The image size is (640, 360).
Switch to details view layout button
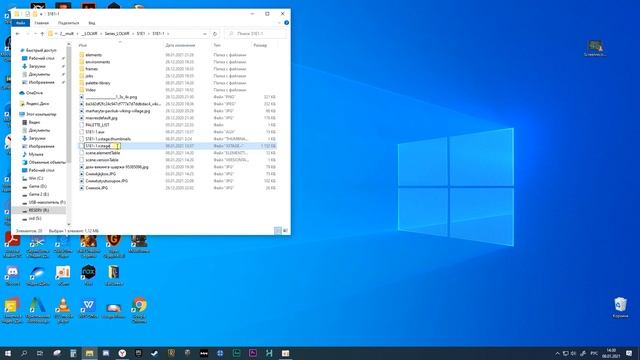tap(278, 231)
